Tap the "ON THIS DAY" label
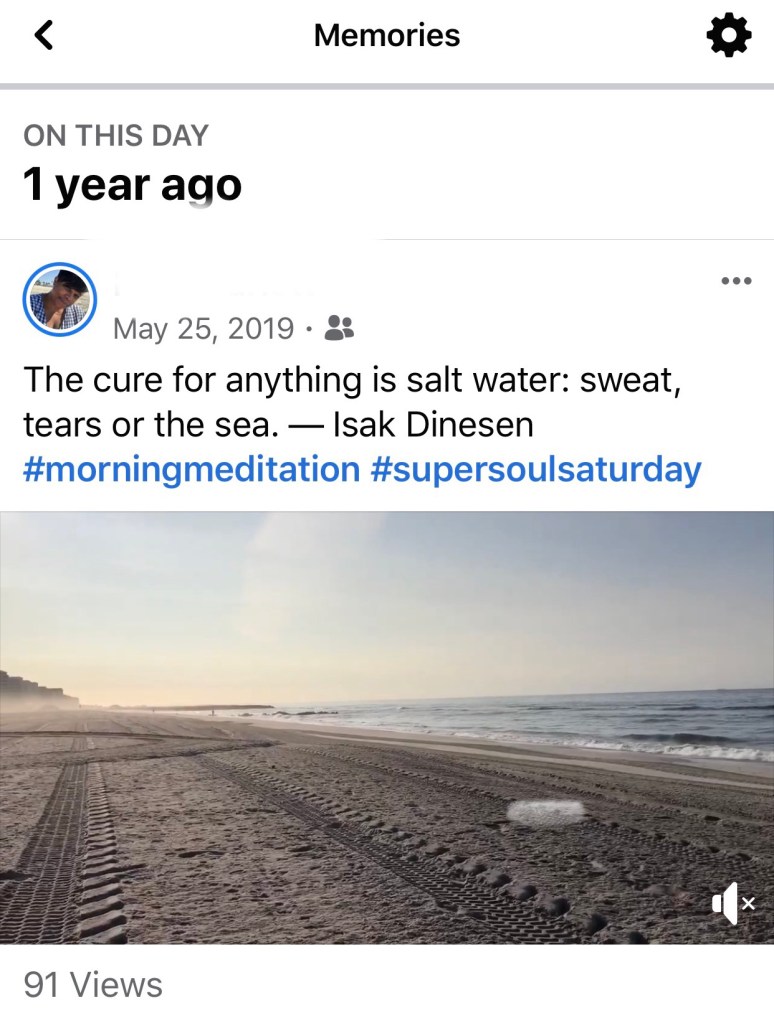This screenshot has width=774, height=1023. pos(116,136)
